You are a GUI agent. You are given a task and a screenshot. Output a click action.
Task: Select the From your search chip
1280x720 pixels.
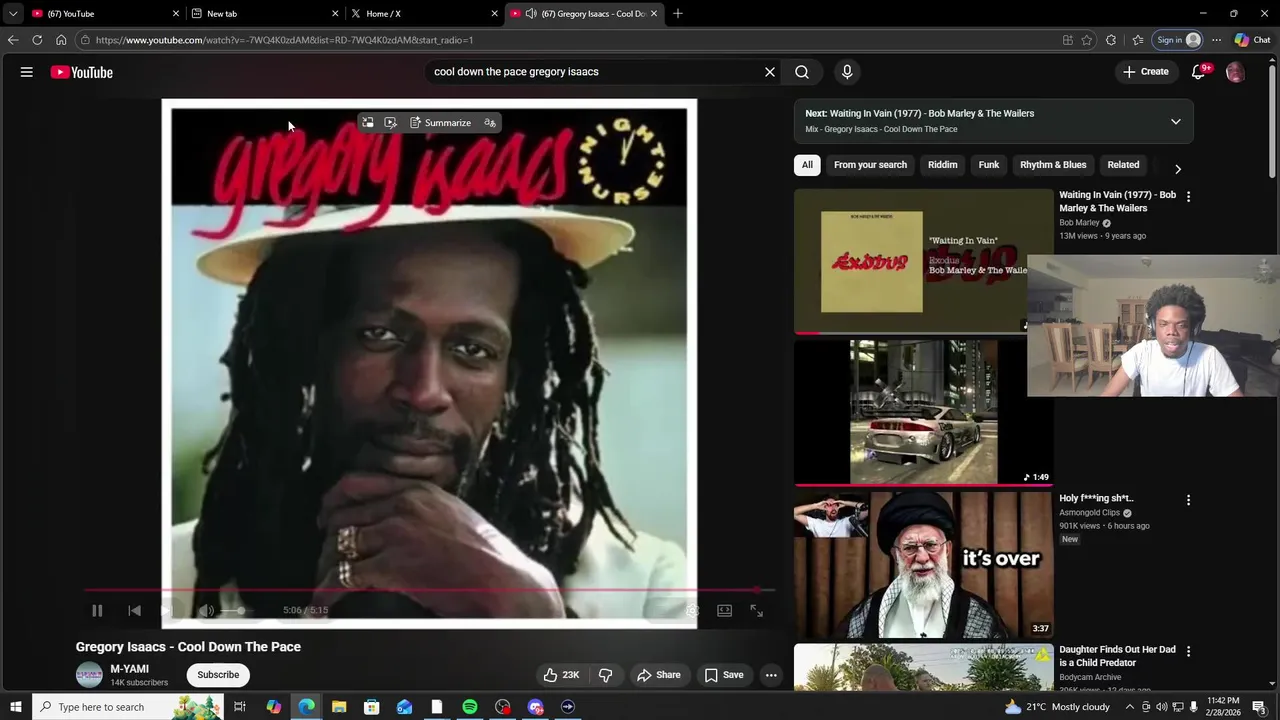[x=870, y=165]
